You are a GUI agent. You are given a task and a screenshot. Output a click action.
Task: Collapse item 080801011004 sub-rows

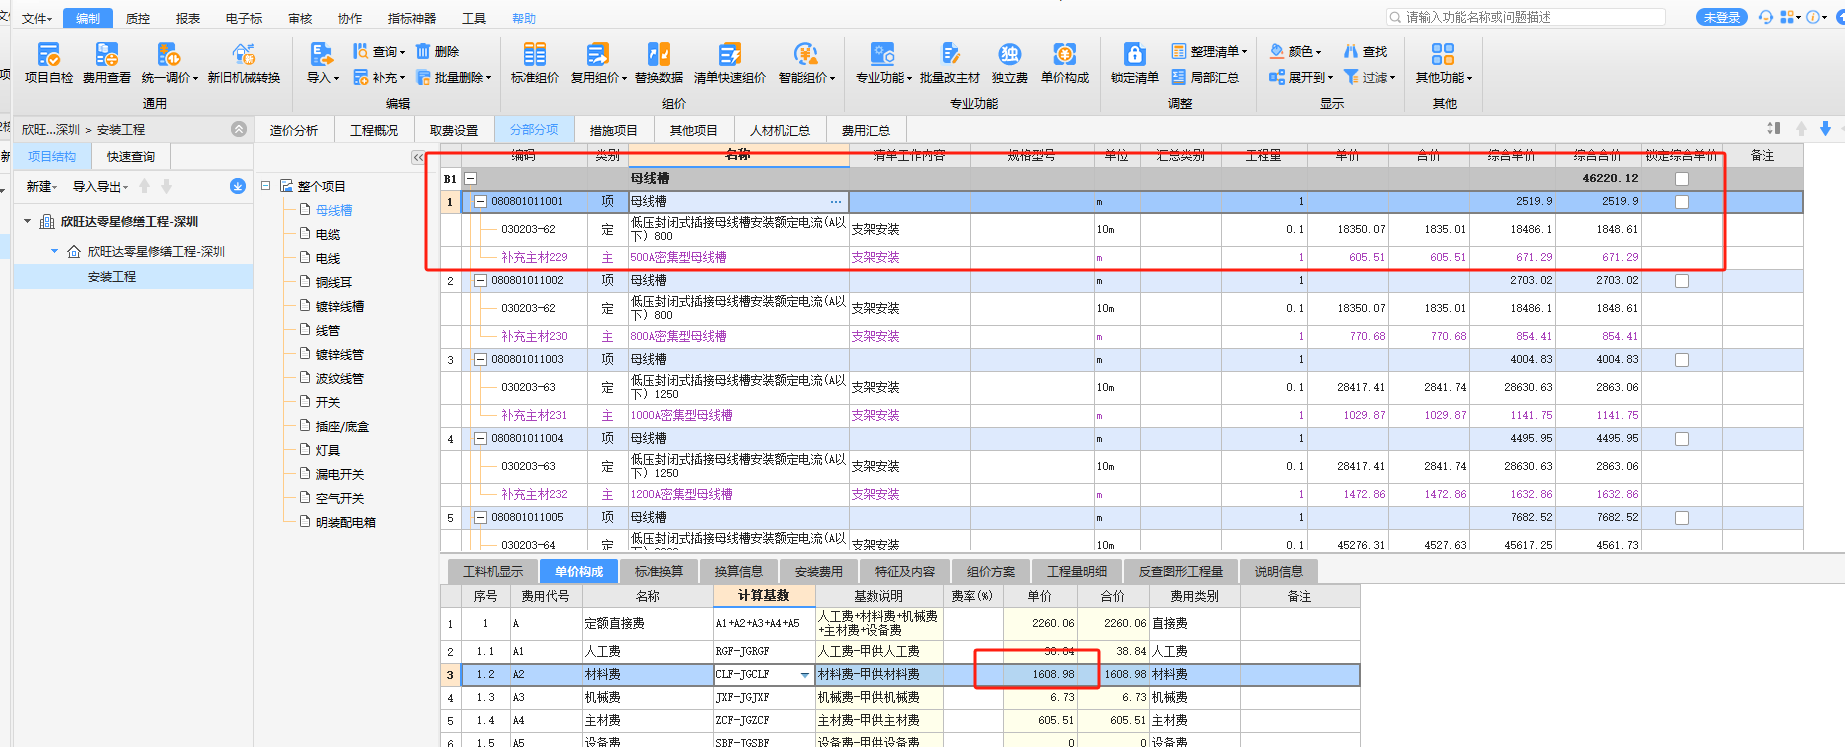click(480, 439)
